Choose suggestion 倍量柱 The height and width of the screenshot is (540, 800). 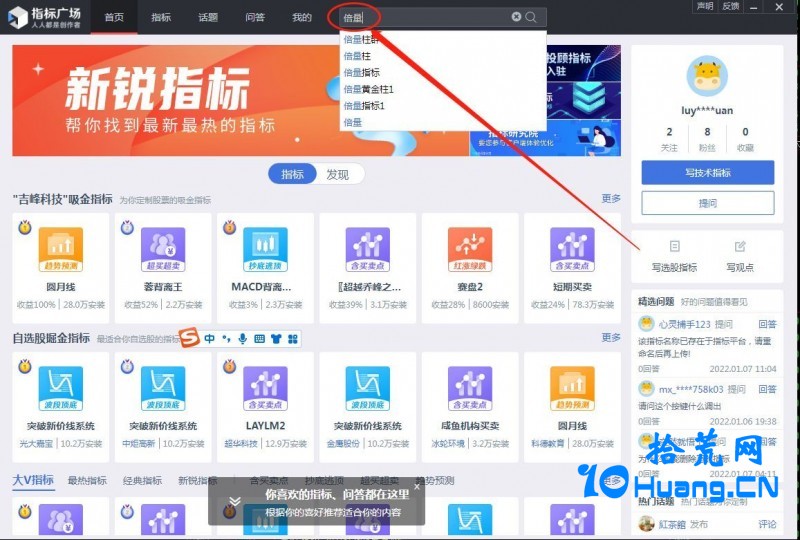tap(443, 56)
